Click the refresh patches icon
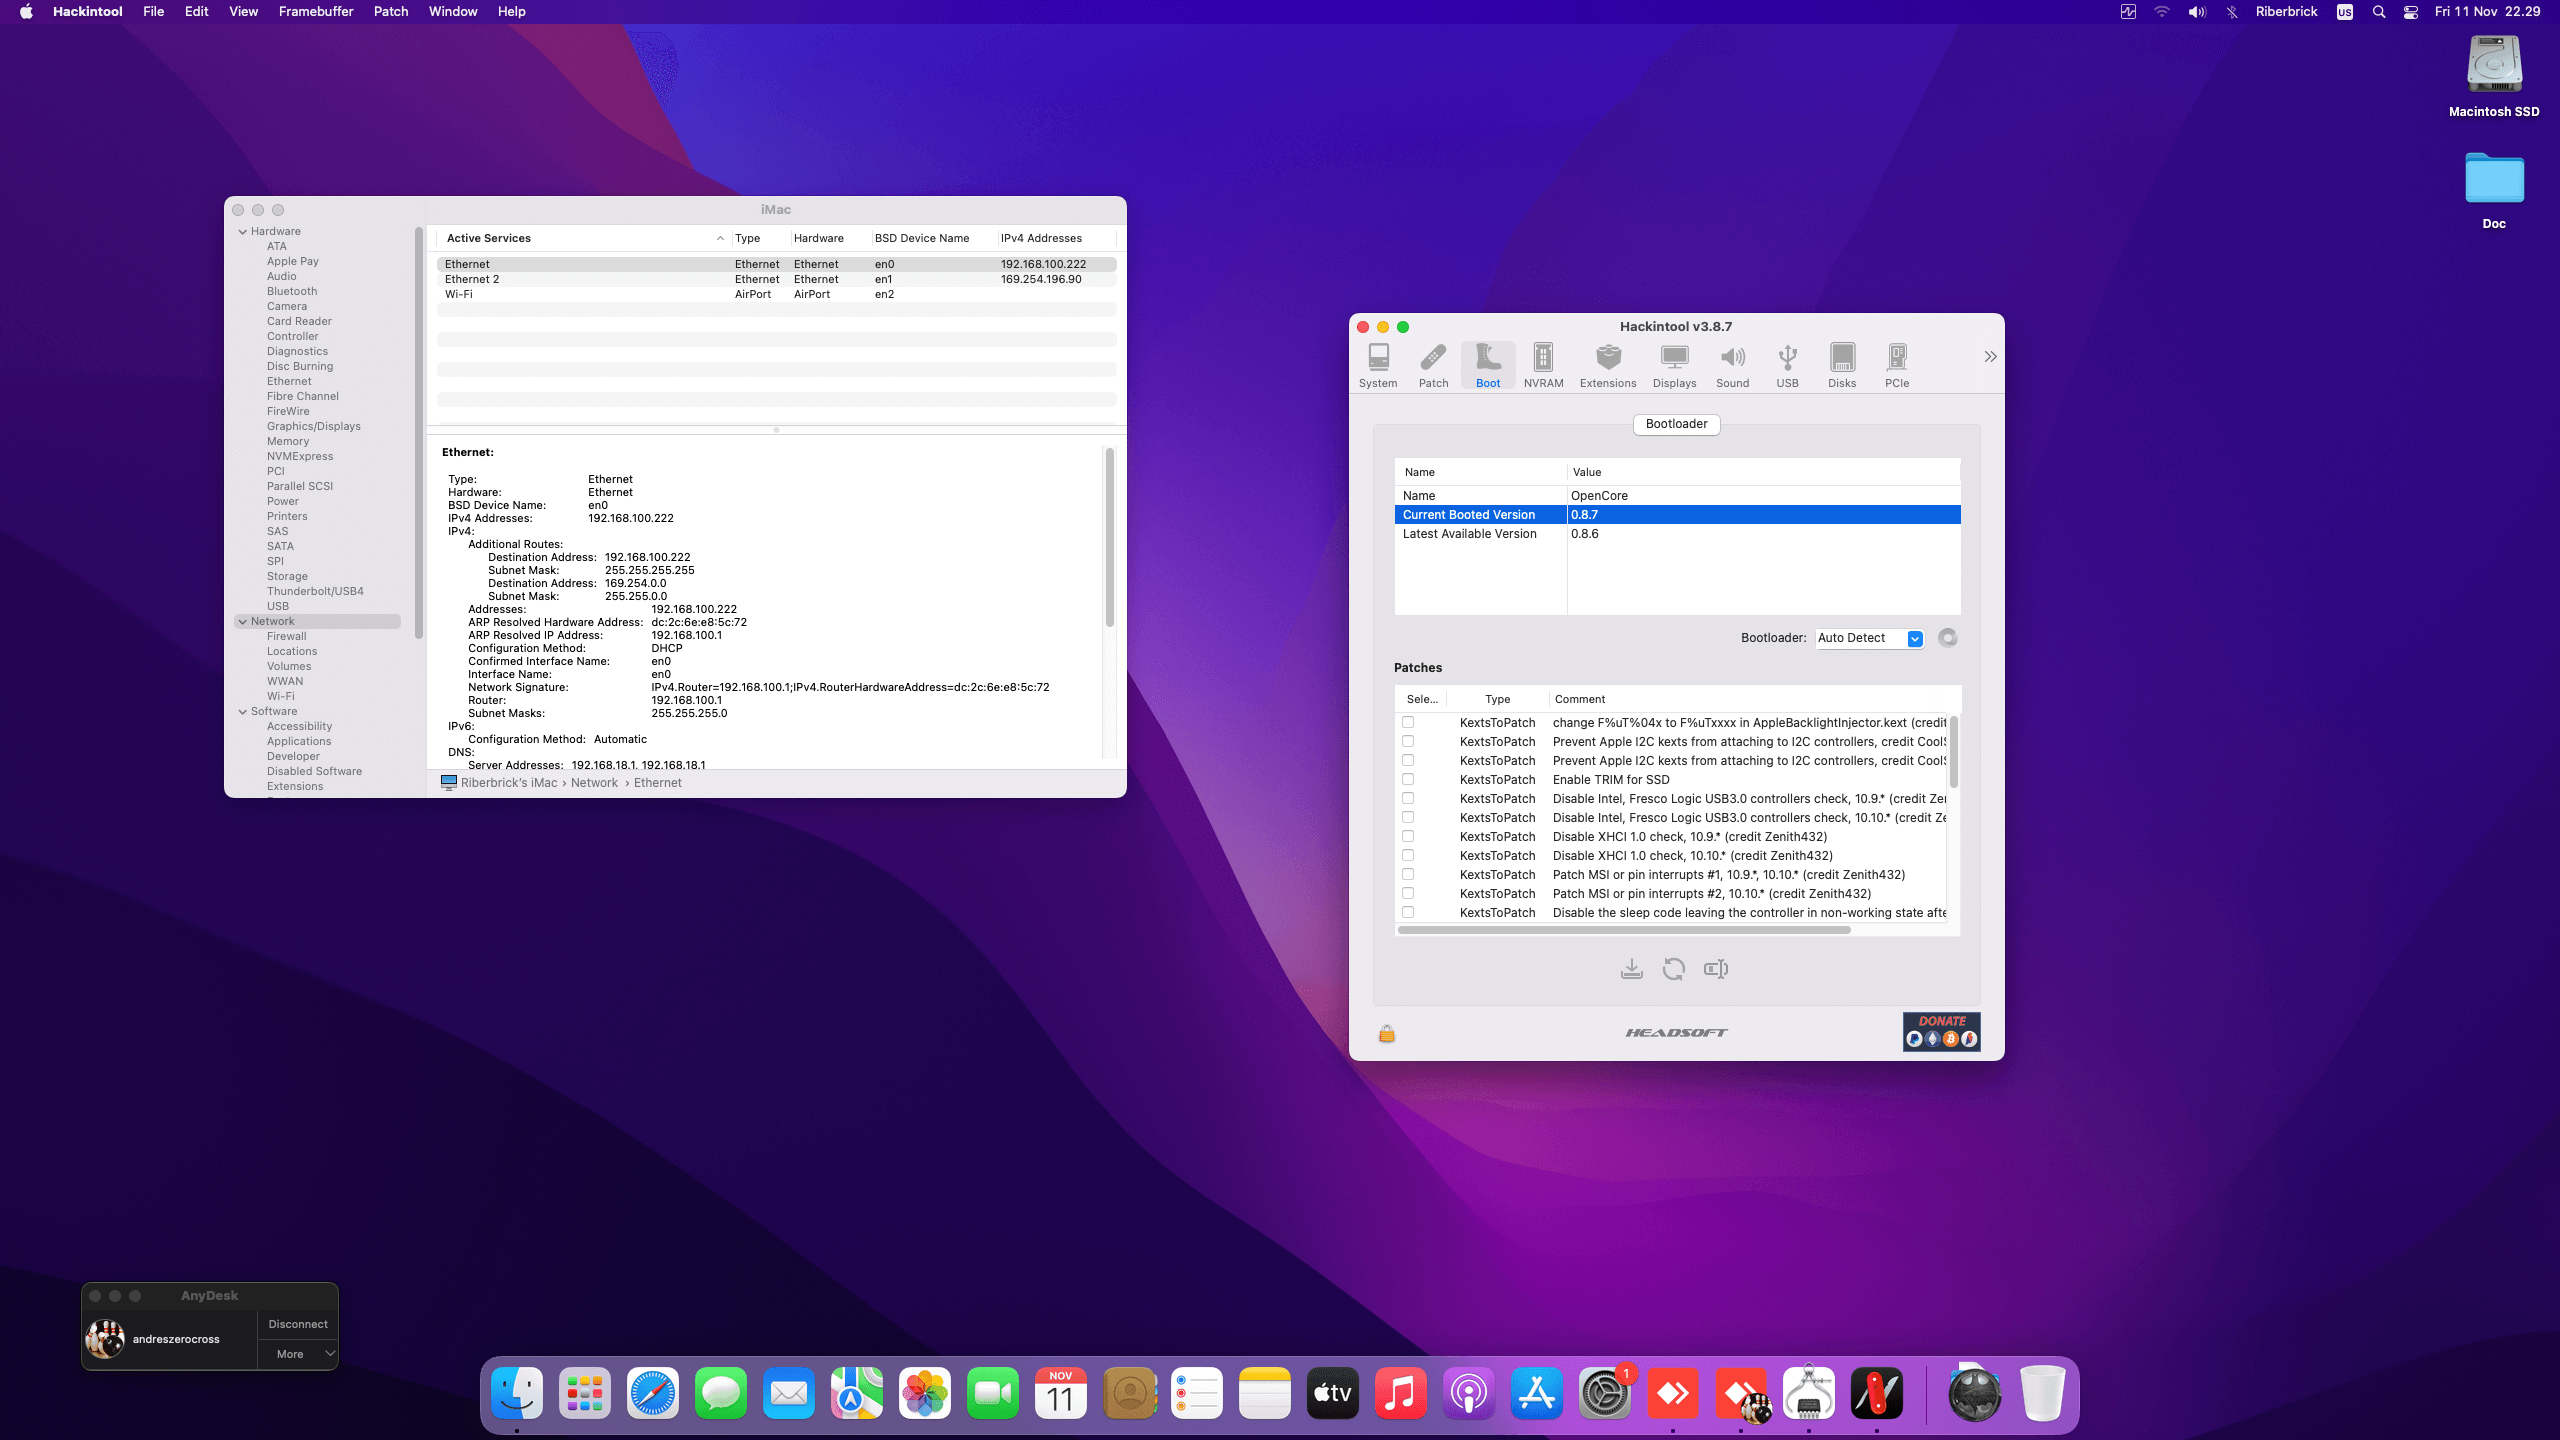 (1673, 969)
